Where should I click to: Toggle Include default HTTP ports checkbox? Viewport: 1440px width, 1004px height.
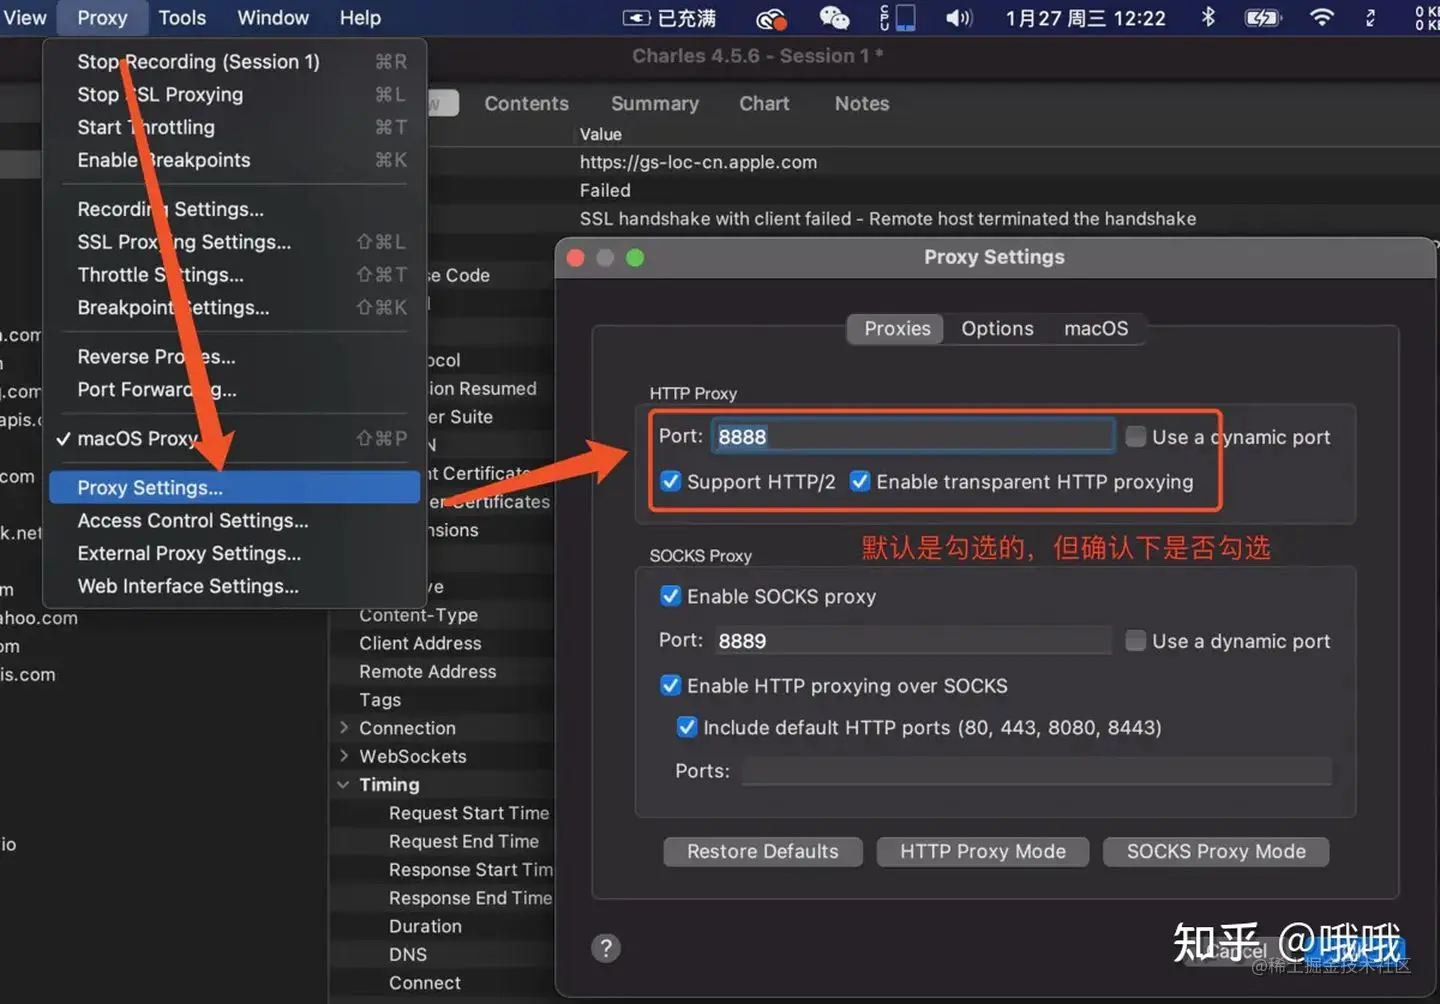pyautogui.click(x=686, y=727)
